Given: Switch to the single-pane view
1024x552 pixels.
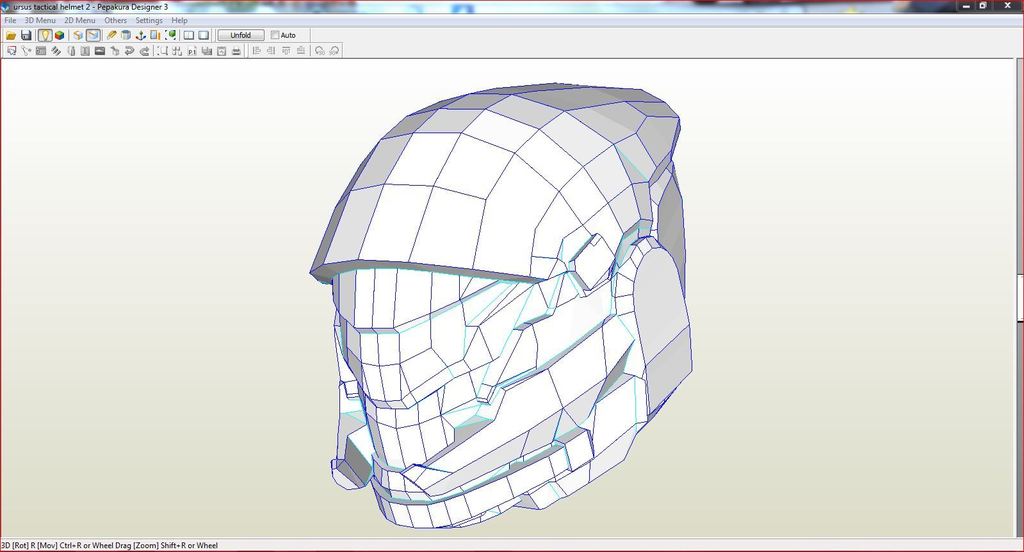Looking at the screenshot, I should point(204,35).
